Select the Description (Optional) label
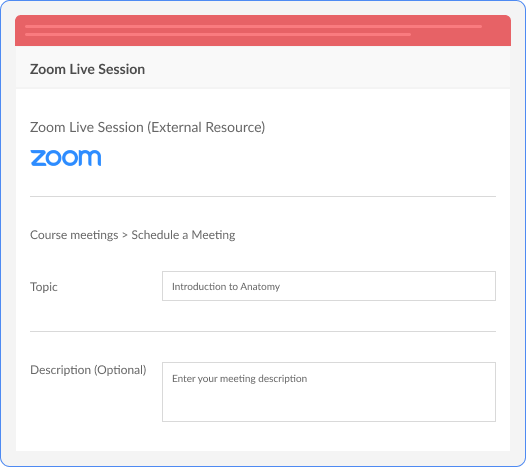 [x=88, y=370]
